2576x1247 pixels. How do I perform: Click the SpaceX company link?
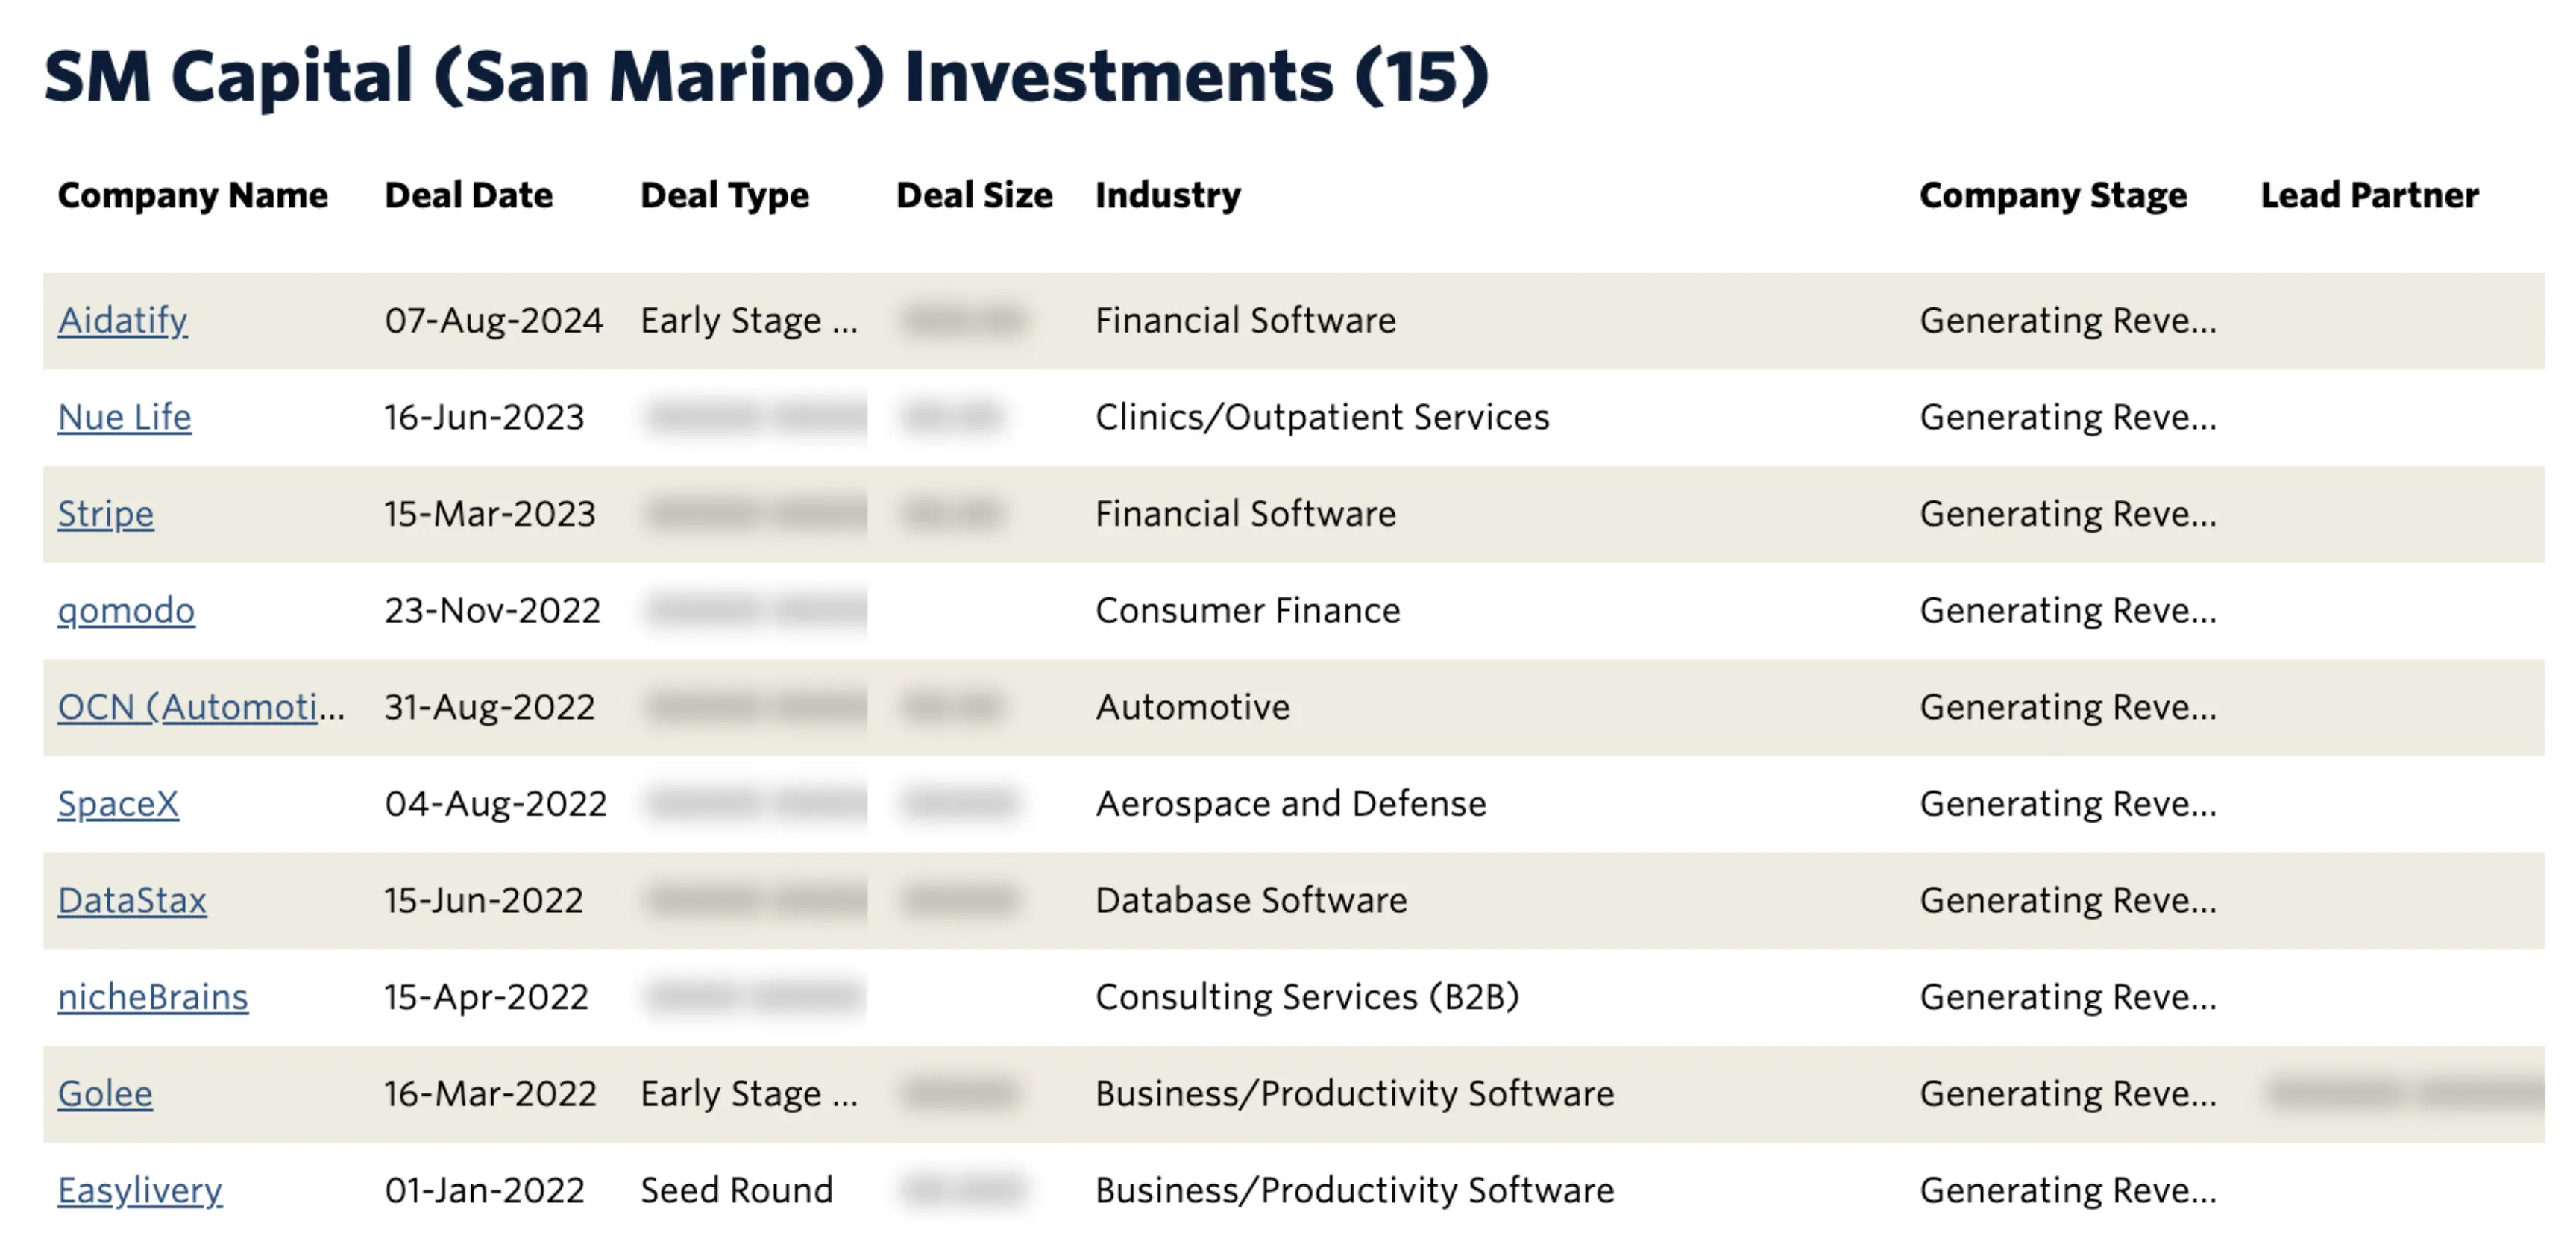point(118,804)
